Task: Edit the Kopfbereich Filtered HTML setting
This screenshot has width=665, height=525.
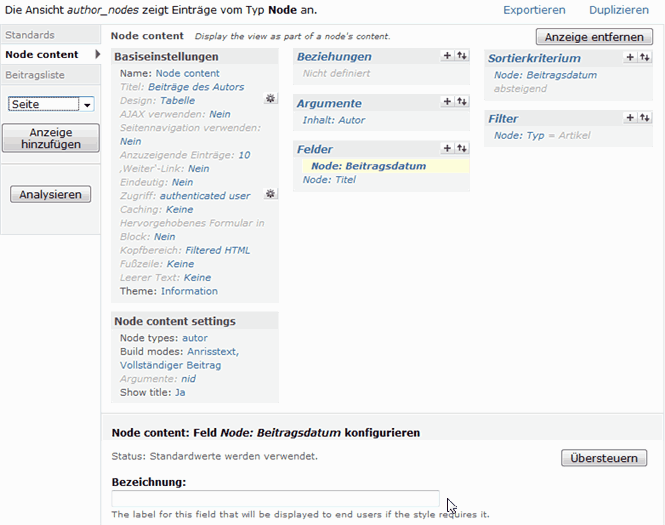Action: (218, 250)
